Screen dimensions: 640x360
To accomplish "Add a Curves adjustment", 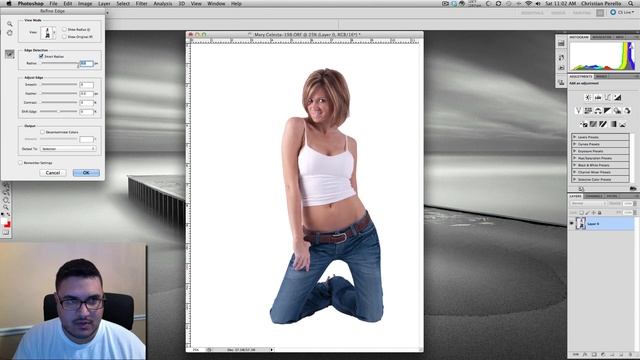I will click(x=608, y=98).
